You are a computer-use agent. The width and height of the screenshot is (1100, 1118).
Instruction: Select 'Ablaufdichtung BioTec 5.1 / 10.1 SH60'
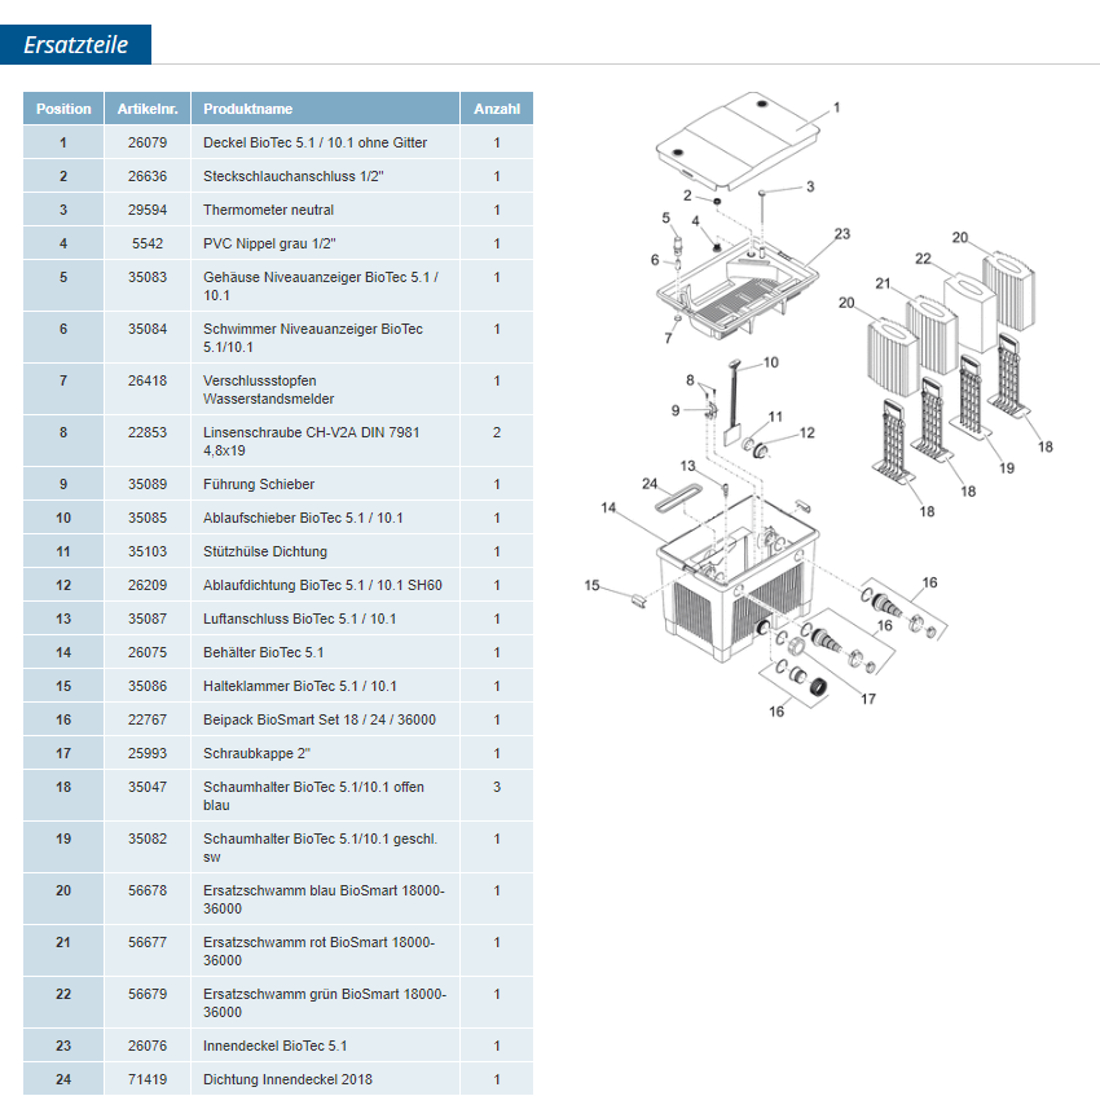[322, 585]
